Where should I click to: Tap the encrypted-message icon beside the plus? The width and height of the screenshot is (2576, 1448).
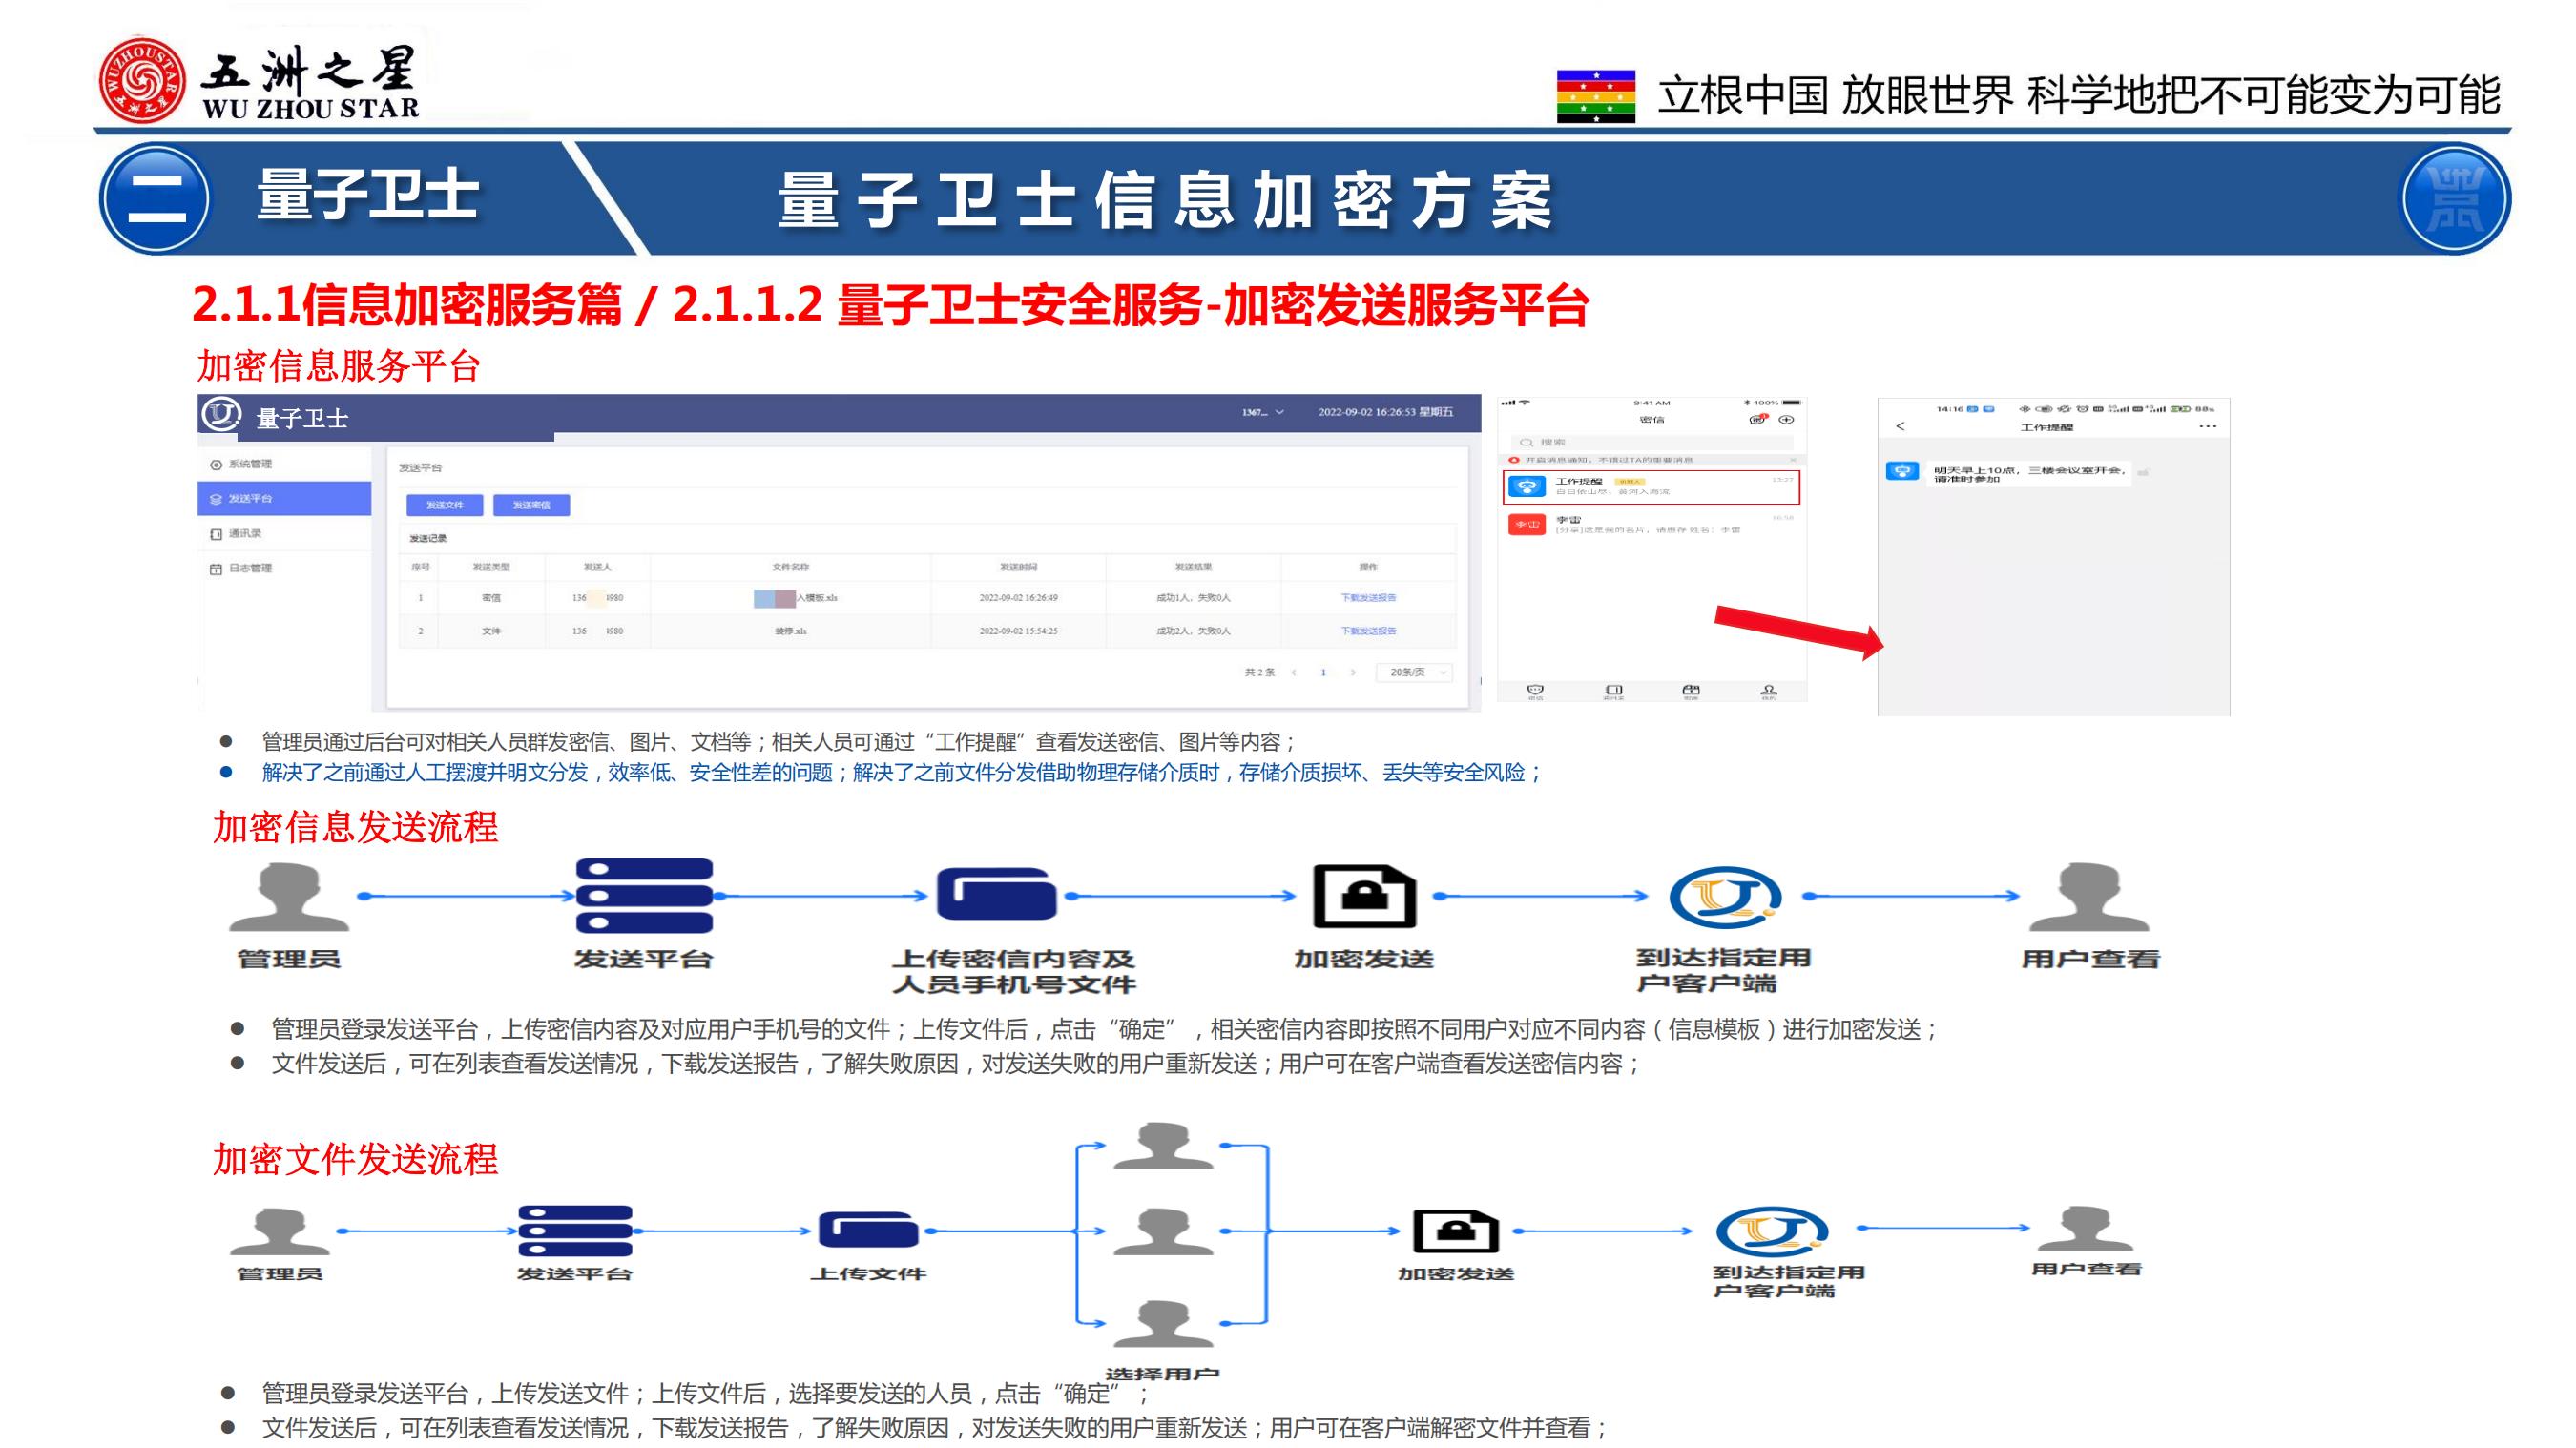click(x=1757, y=421)
